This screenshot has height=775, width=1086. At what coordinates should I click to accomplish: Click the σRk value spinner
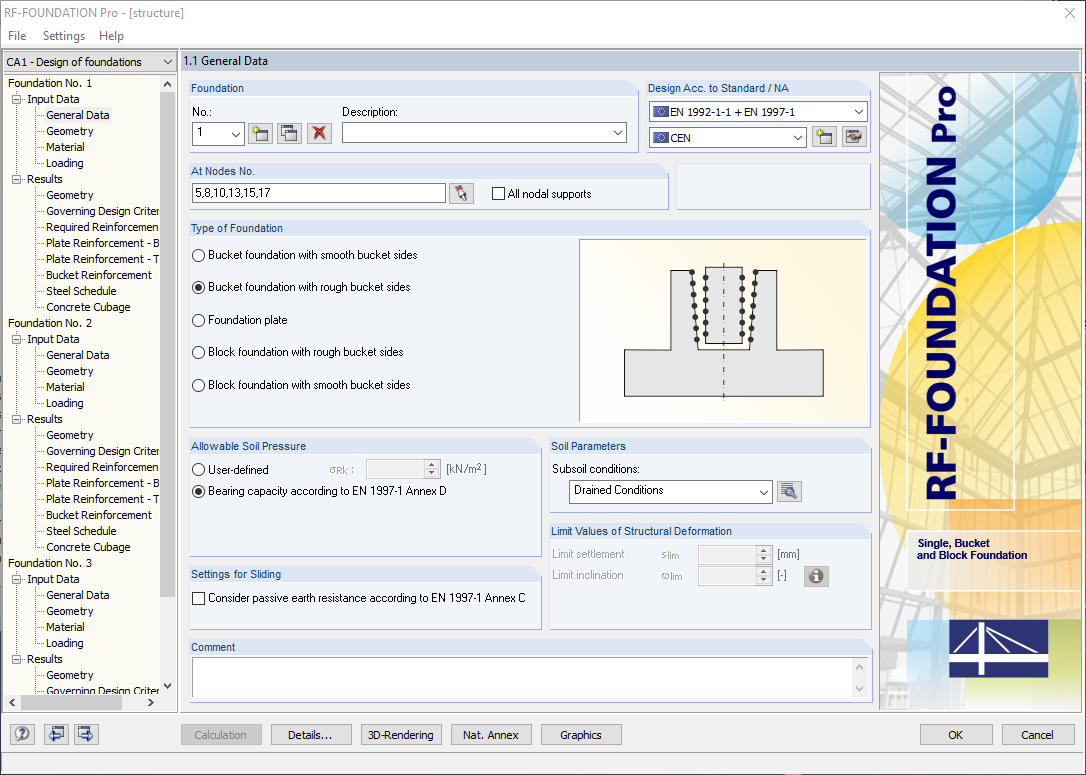point(431,470)
